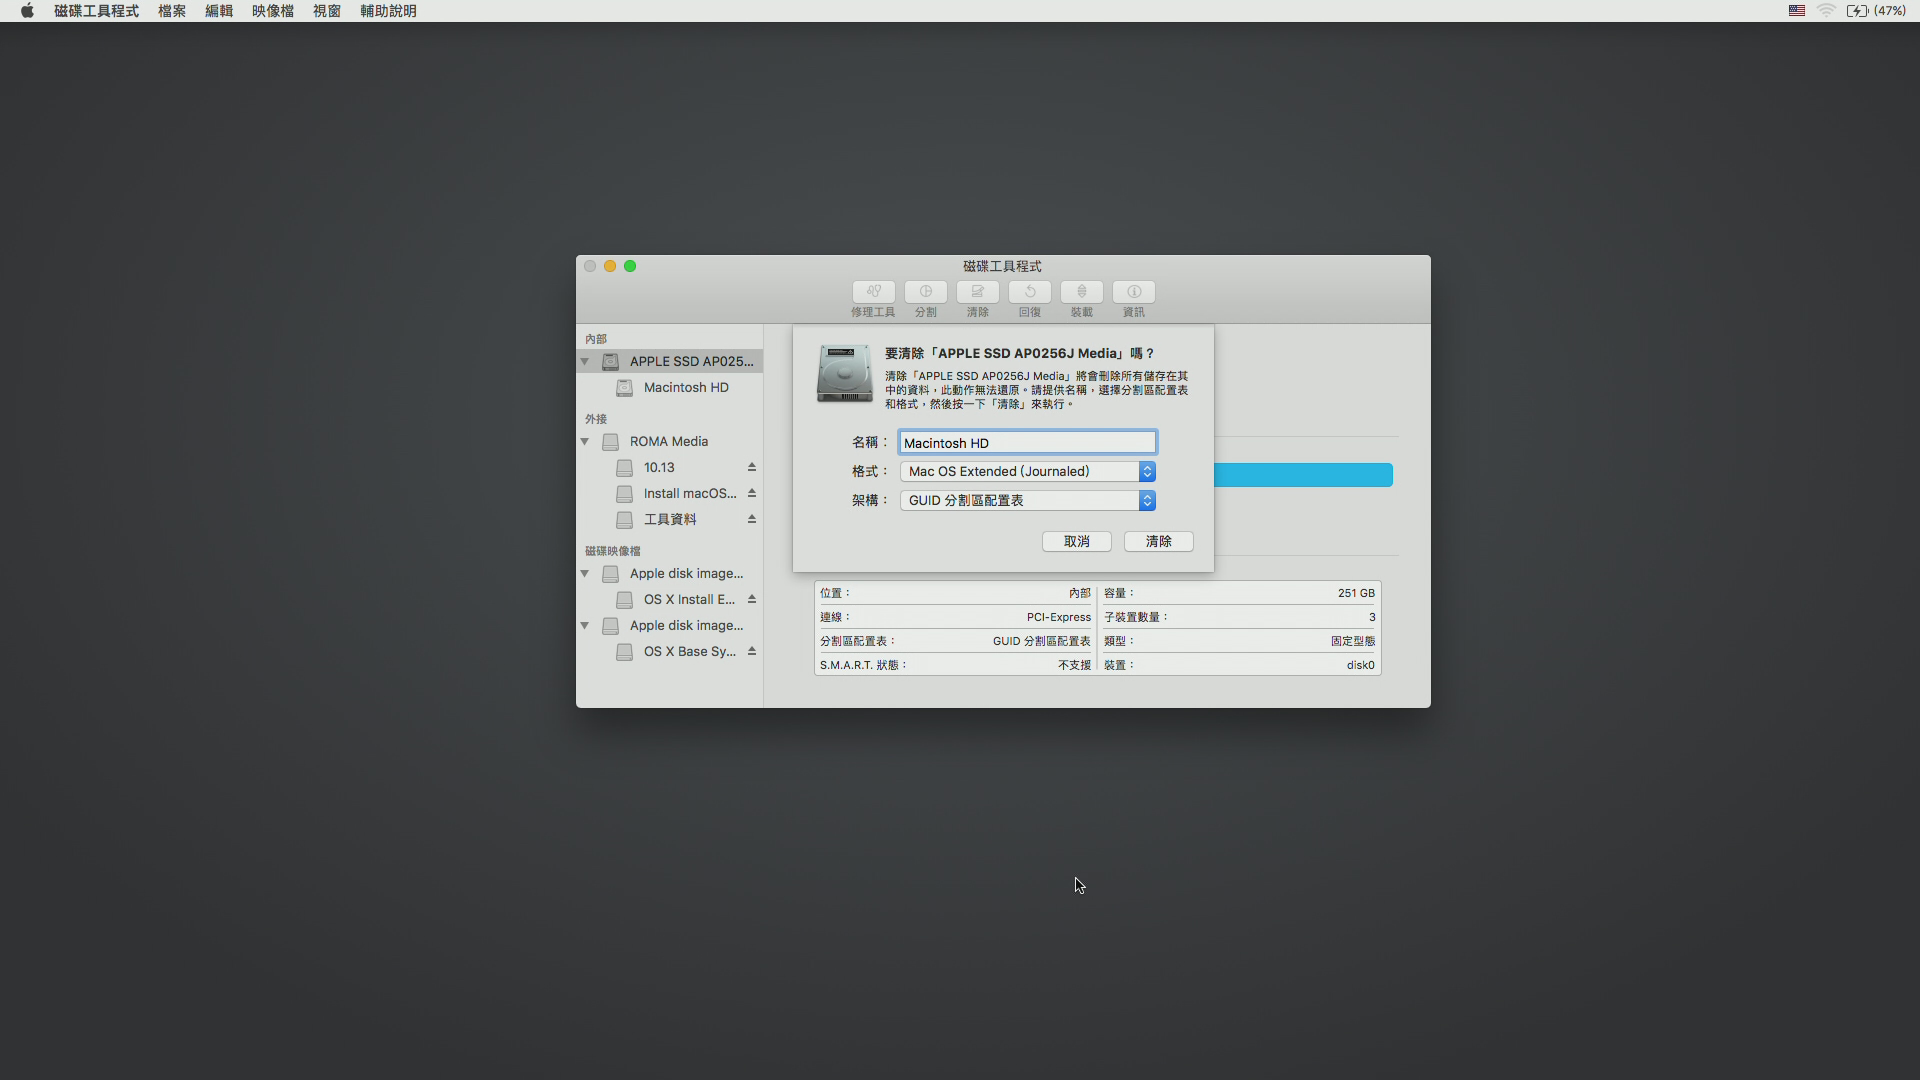Click the 修理工具 first aid toolbar icon

coord(873,292)
